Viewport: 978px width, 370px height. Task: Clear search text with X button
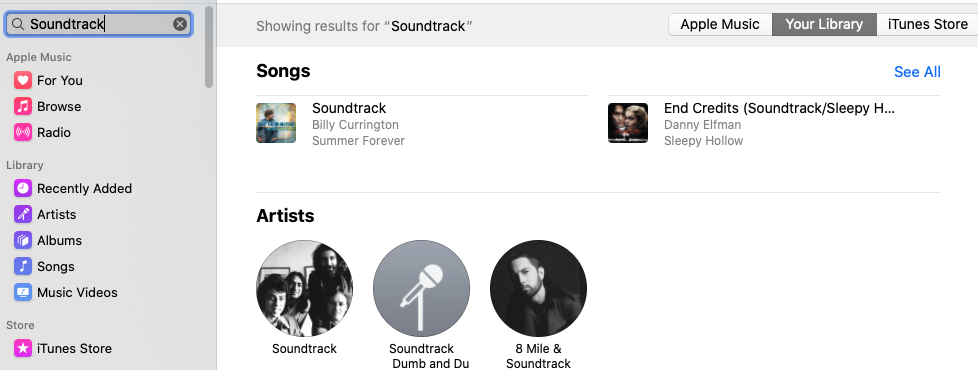(x=180, y=24)
